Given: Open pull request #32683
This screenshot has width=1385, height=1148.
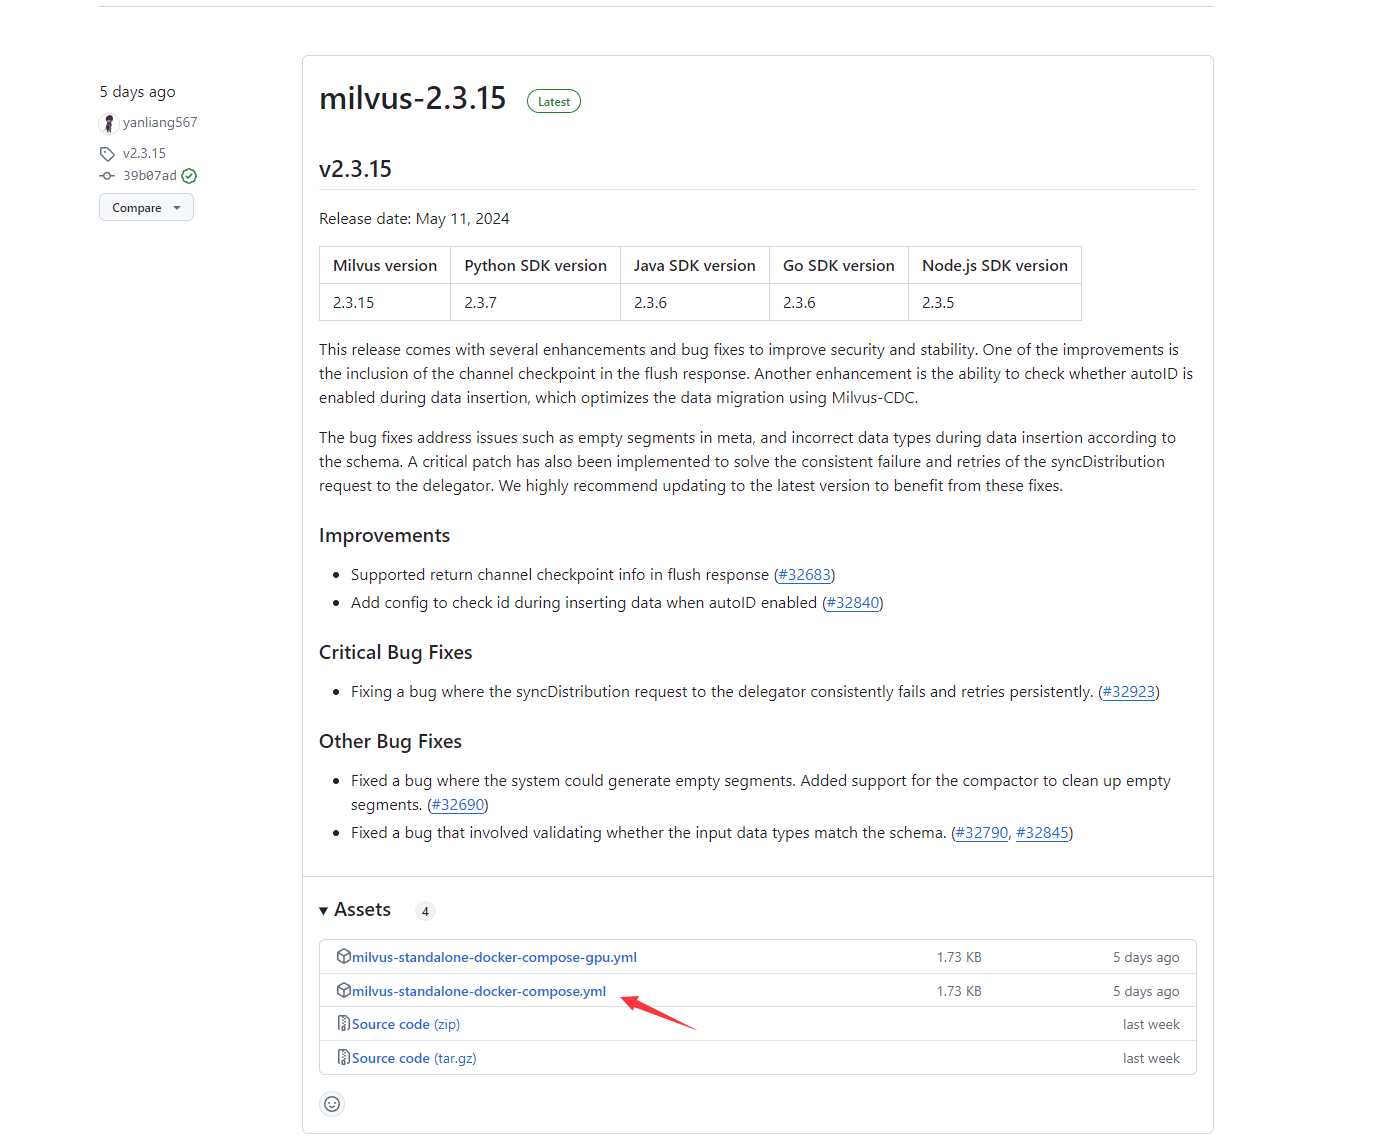Looking at the screenshot, I should (804, 575).
